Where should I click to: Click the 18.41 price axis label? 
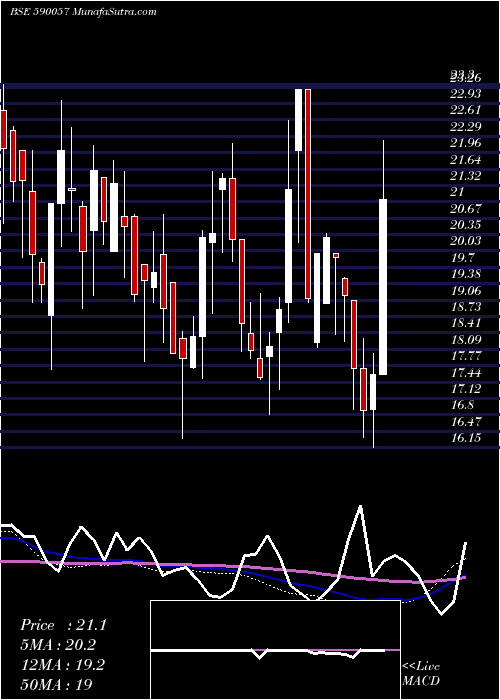pyautogui.click(x=466, y=323)
